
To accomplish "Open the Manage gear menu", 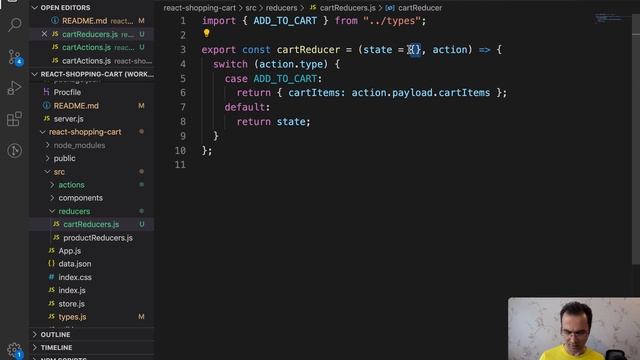I will pos(15,350).
